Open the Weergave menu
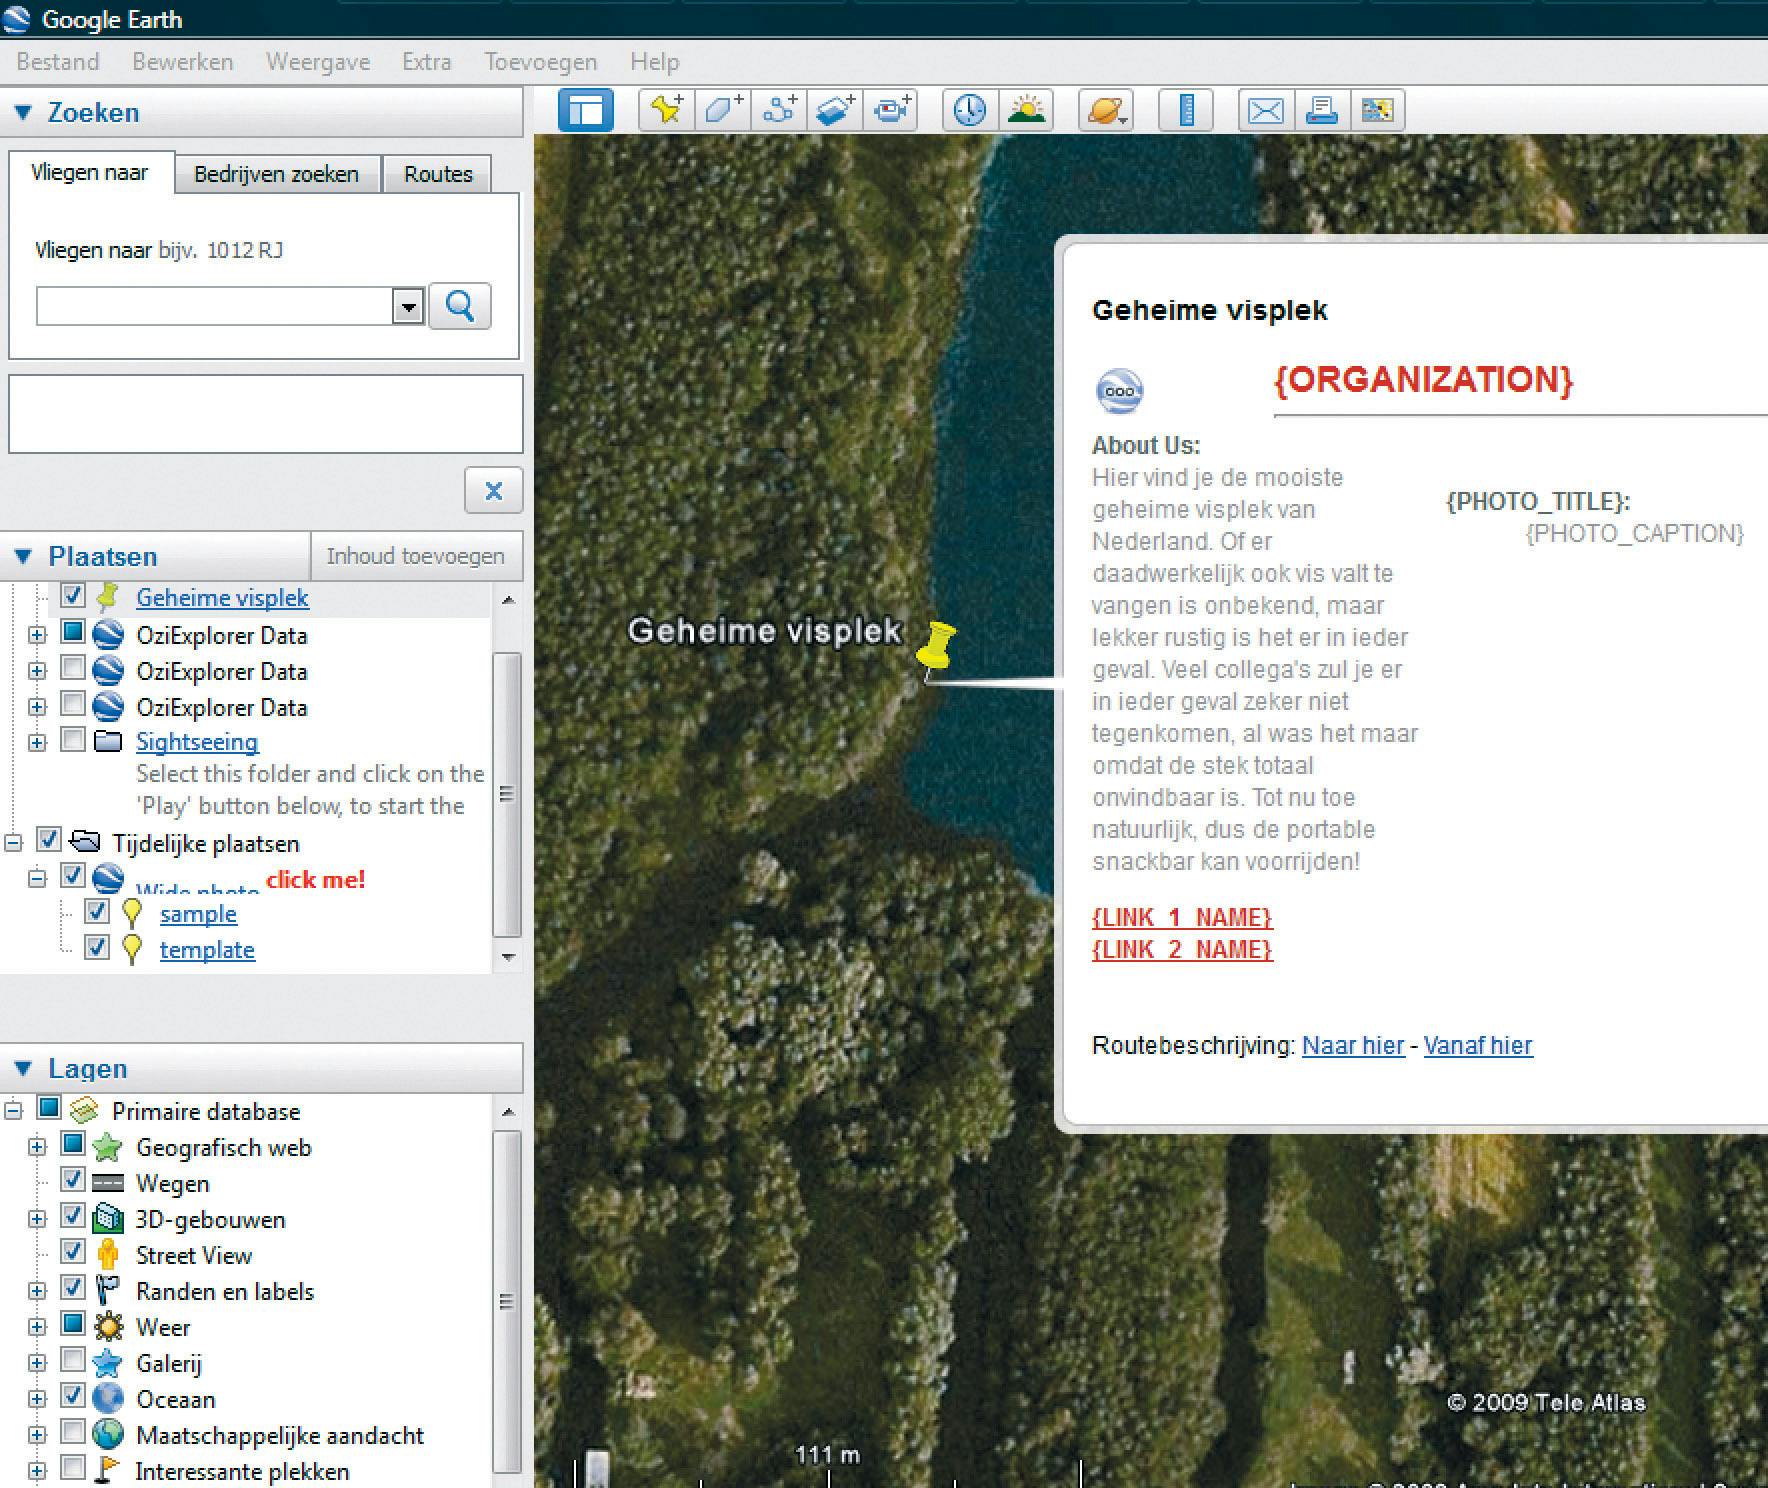 (317, 62)
